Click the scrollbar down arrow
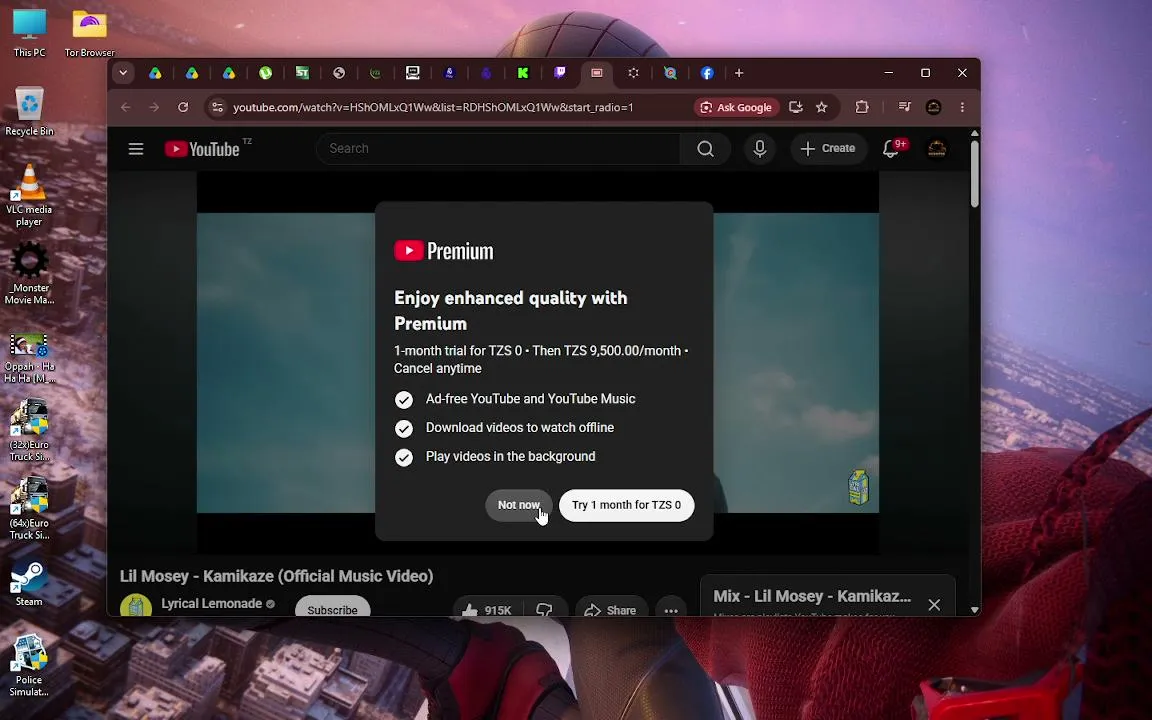The image size is (1152, 720). pos(975,609)
